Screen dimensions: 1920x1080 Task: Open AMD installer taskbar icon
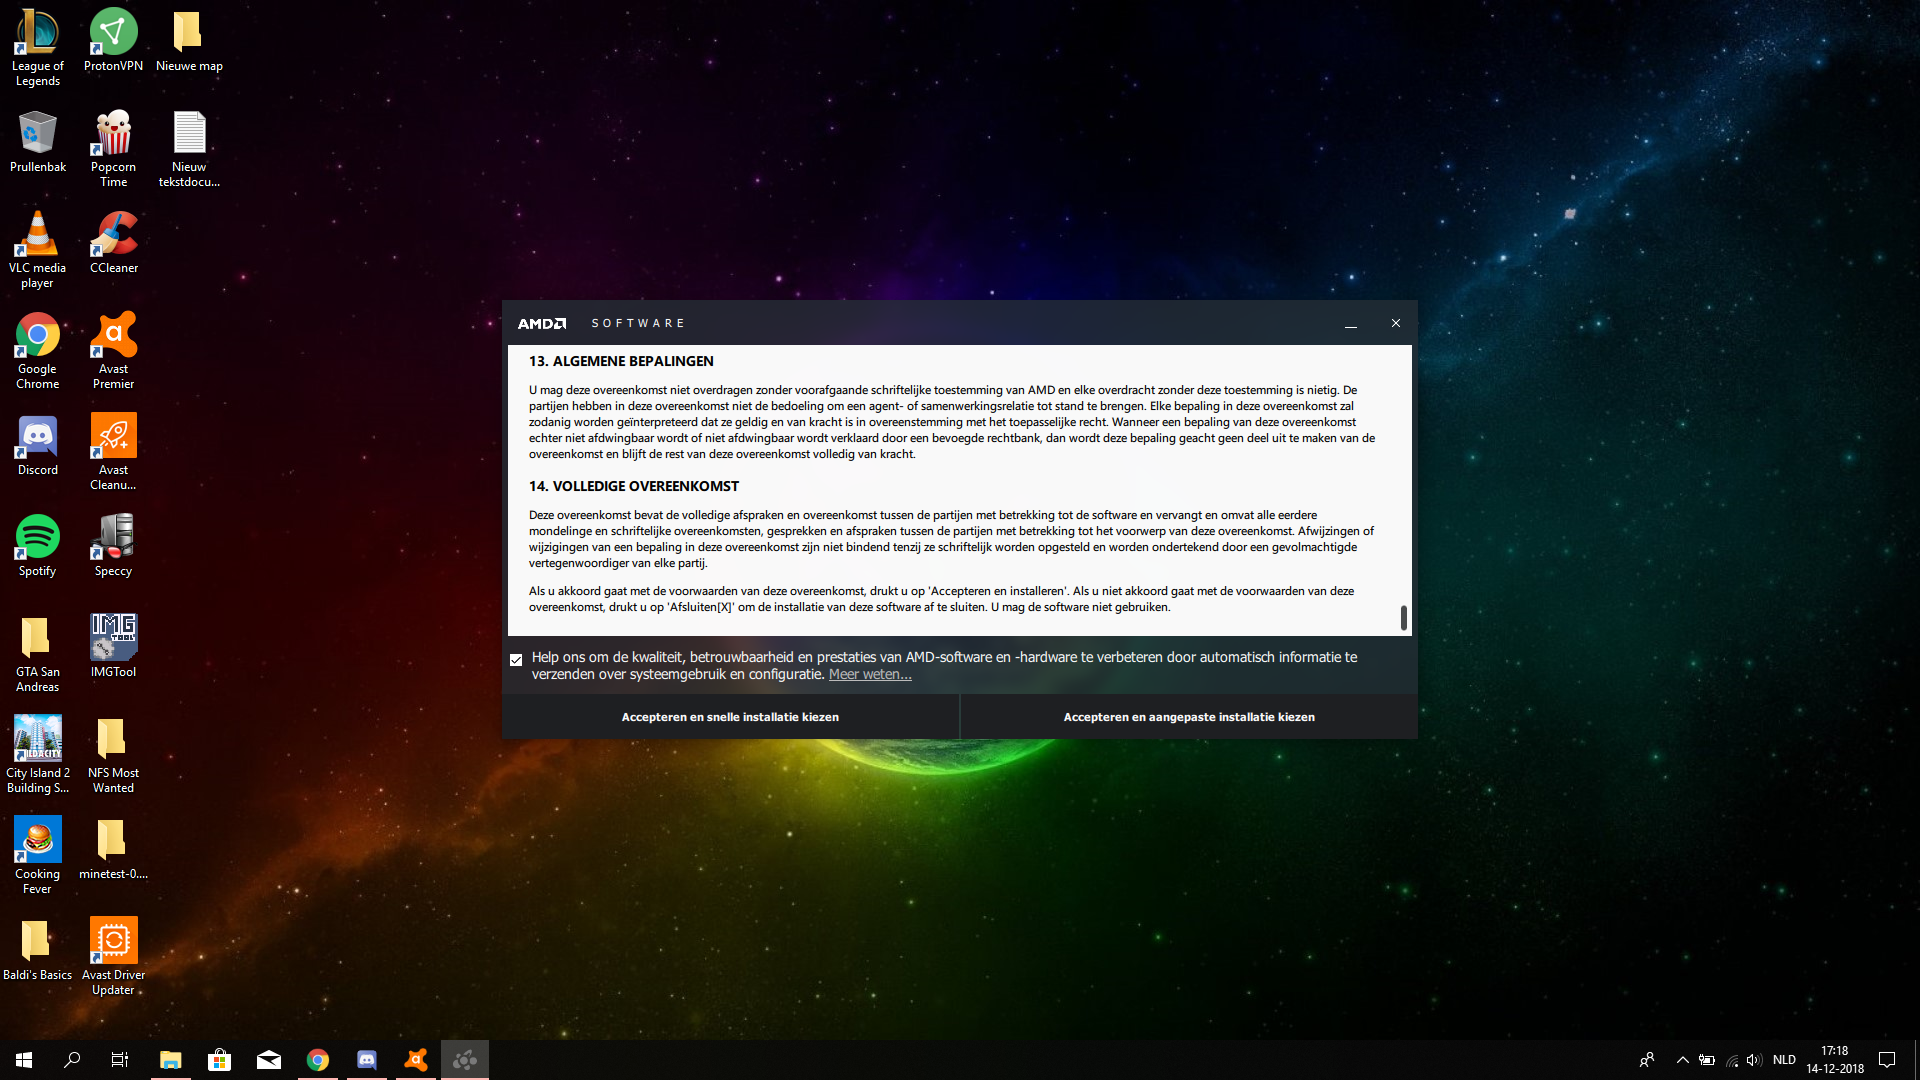point(465,1060)
